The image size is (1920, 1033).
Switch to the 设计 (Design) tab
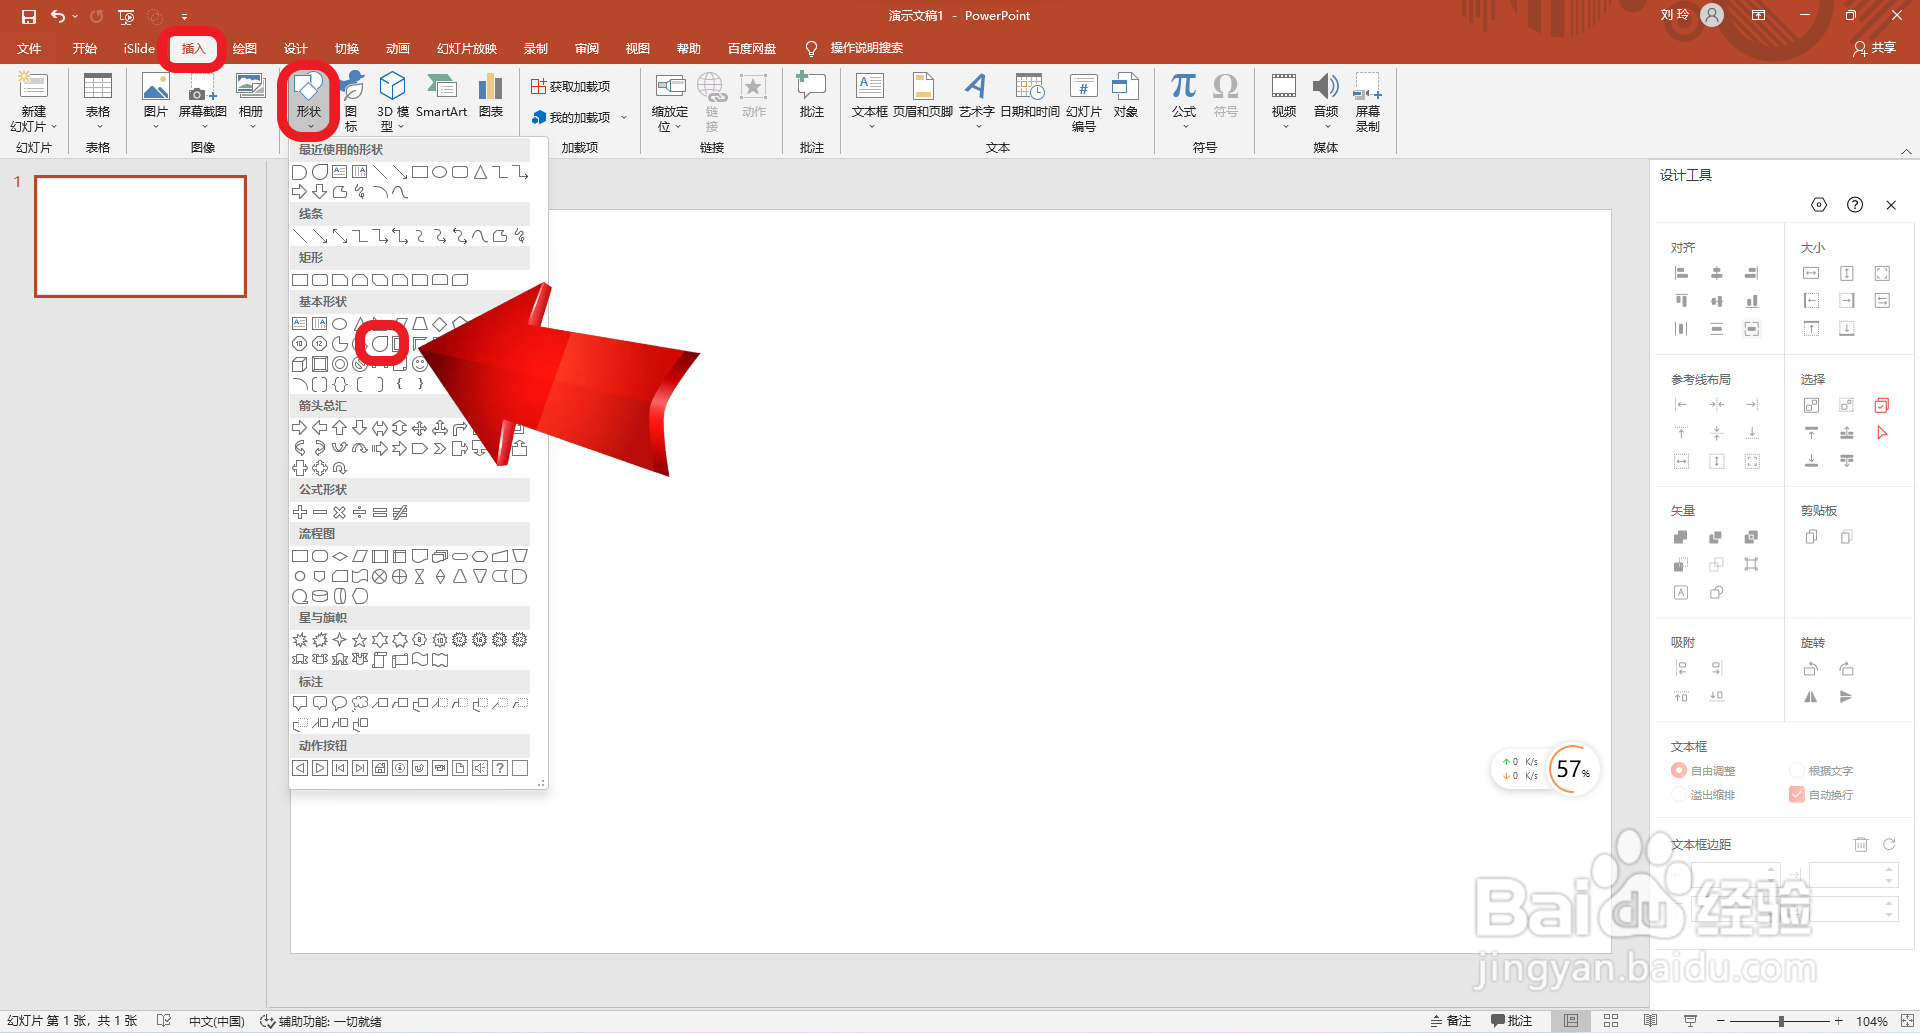[x=295, y=48]
